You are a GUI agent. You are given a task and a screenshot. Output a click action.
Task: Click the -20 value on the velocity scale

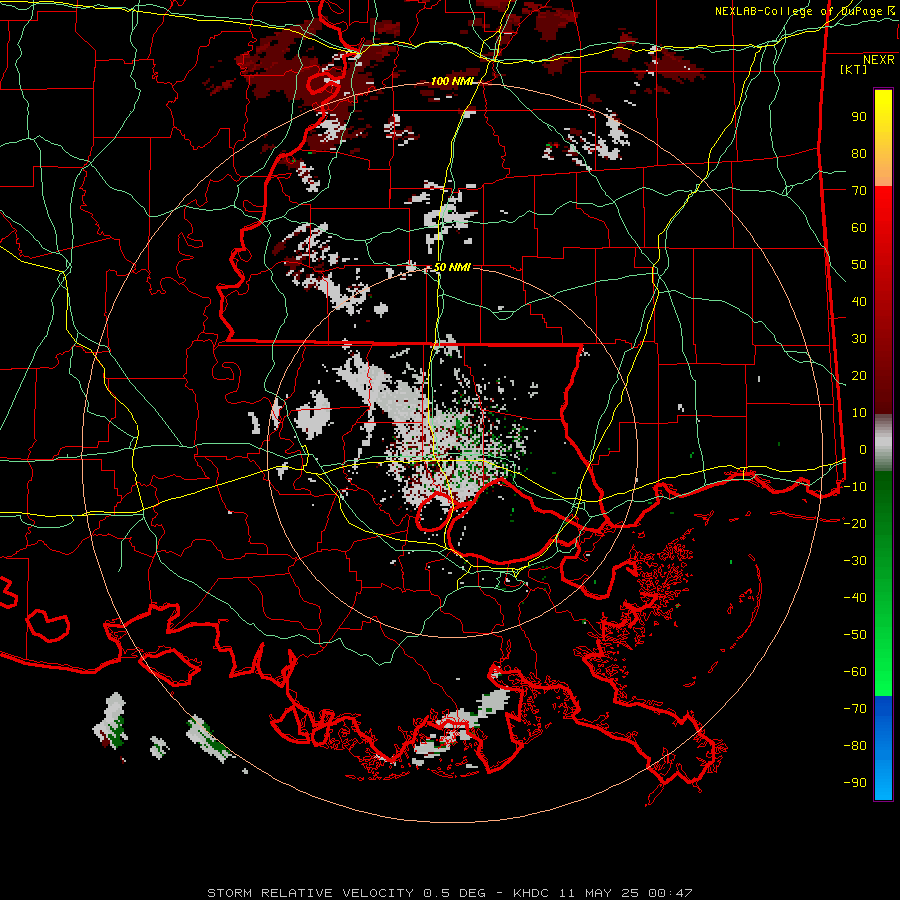(855, 524)
